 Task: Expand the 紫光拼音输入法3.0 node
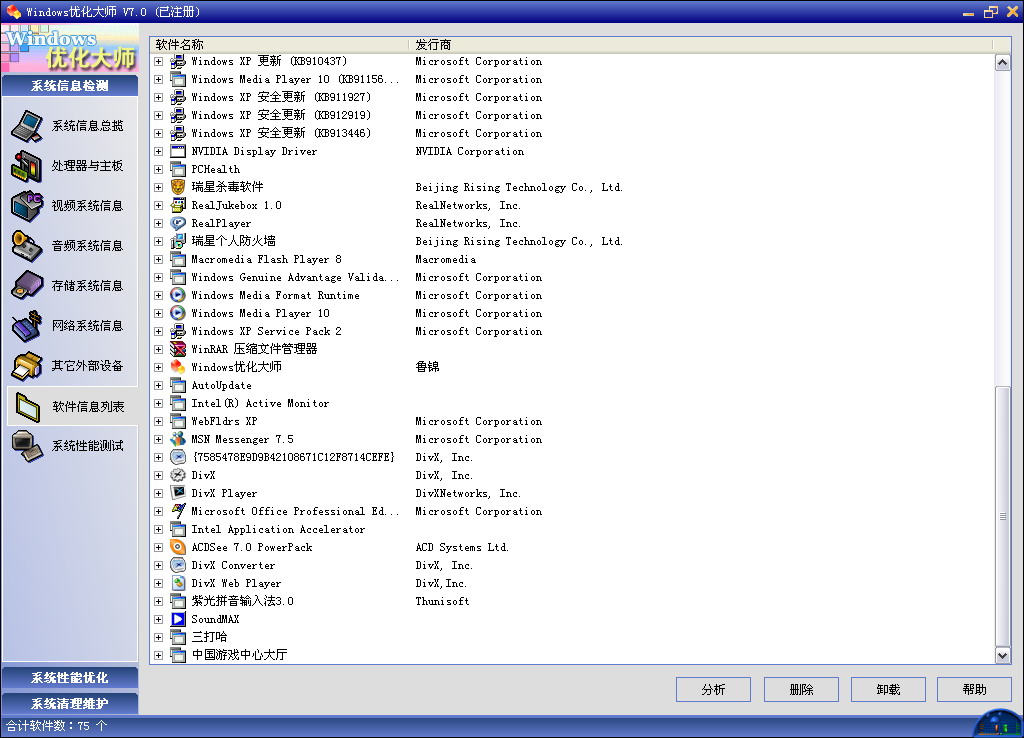[x=158, y=602]
